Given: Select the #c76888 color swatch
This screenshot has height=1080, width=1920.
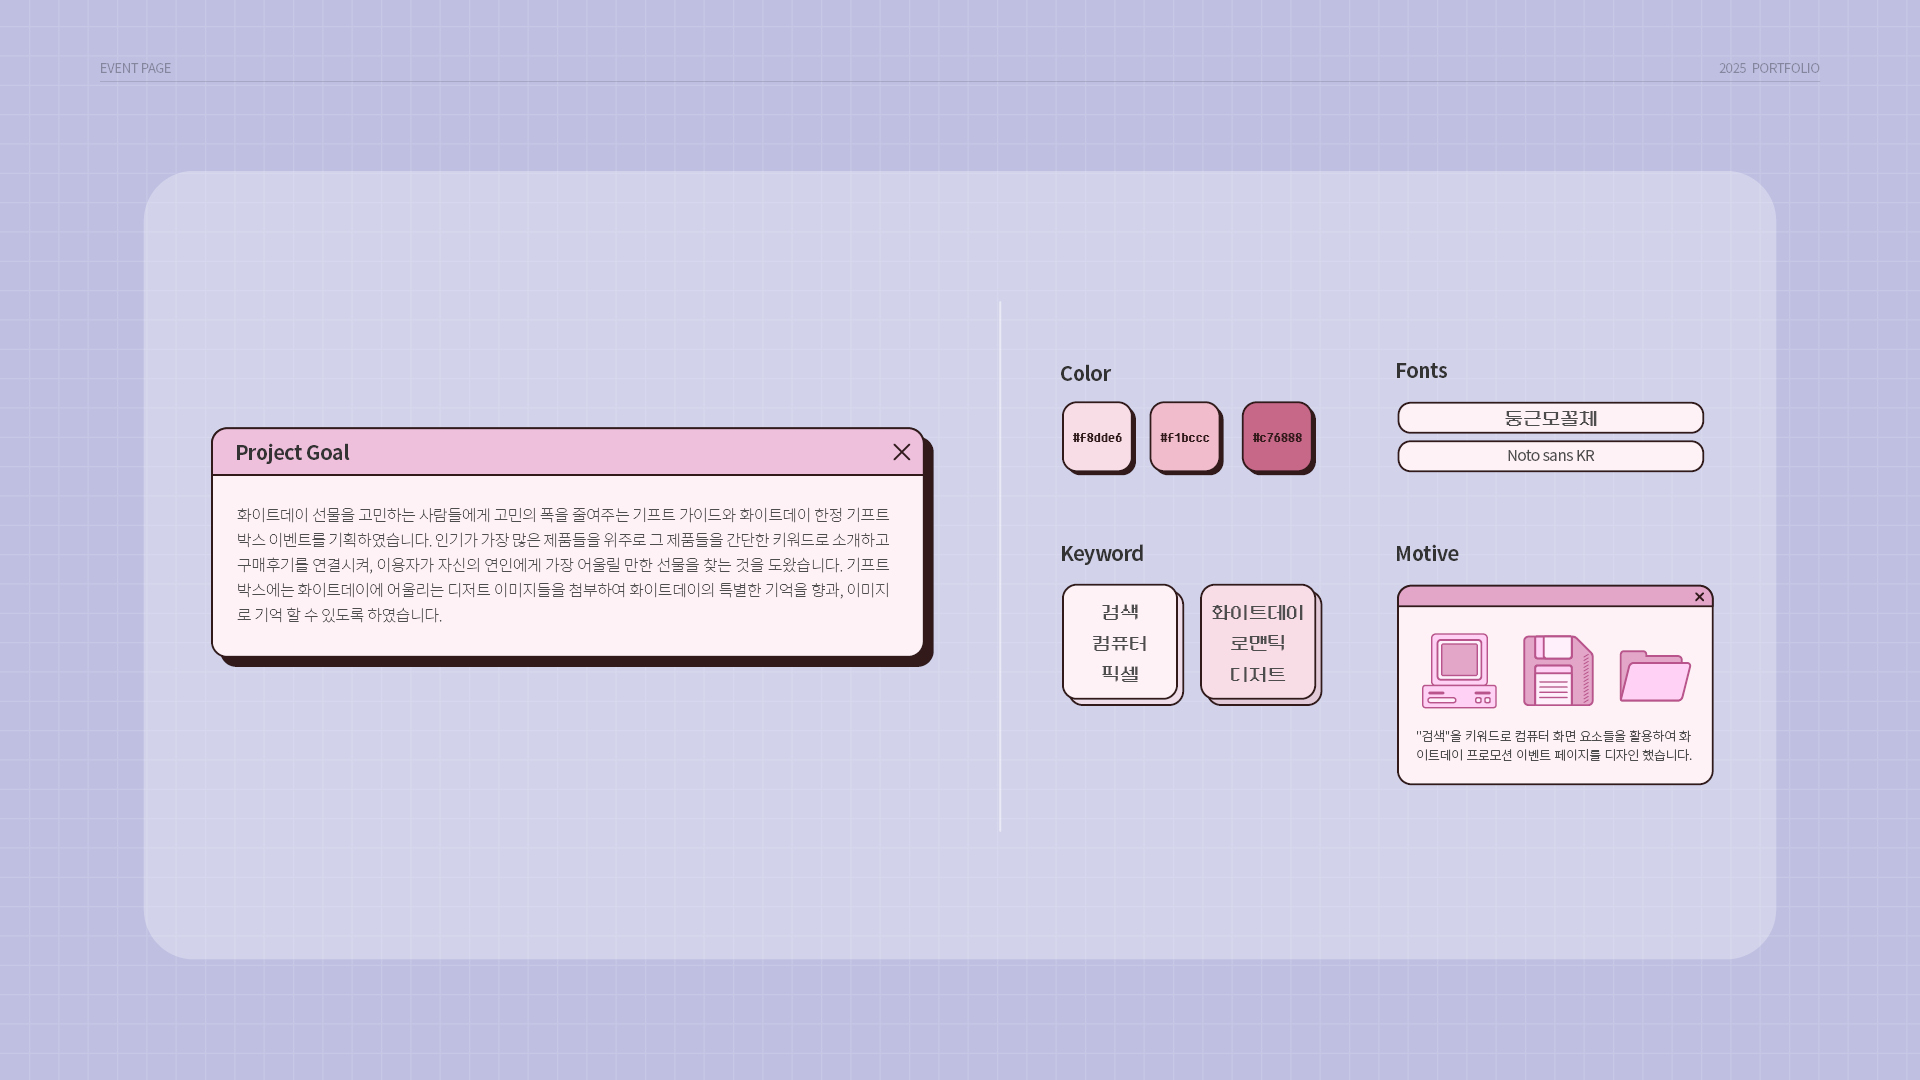Looking at the screenshot, I should click(1277, 437).
